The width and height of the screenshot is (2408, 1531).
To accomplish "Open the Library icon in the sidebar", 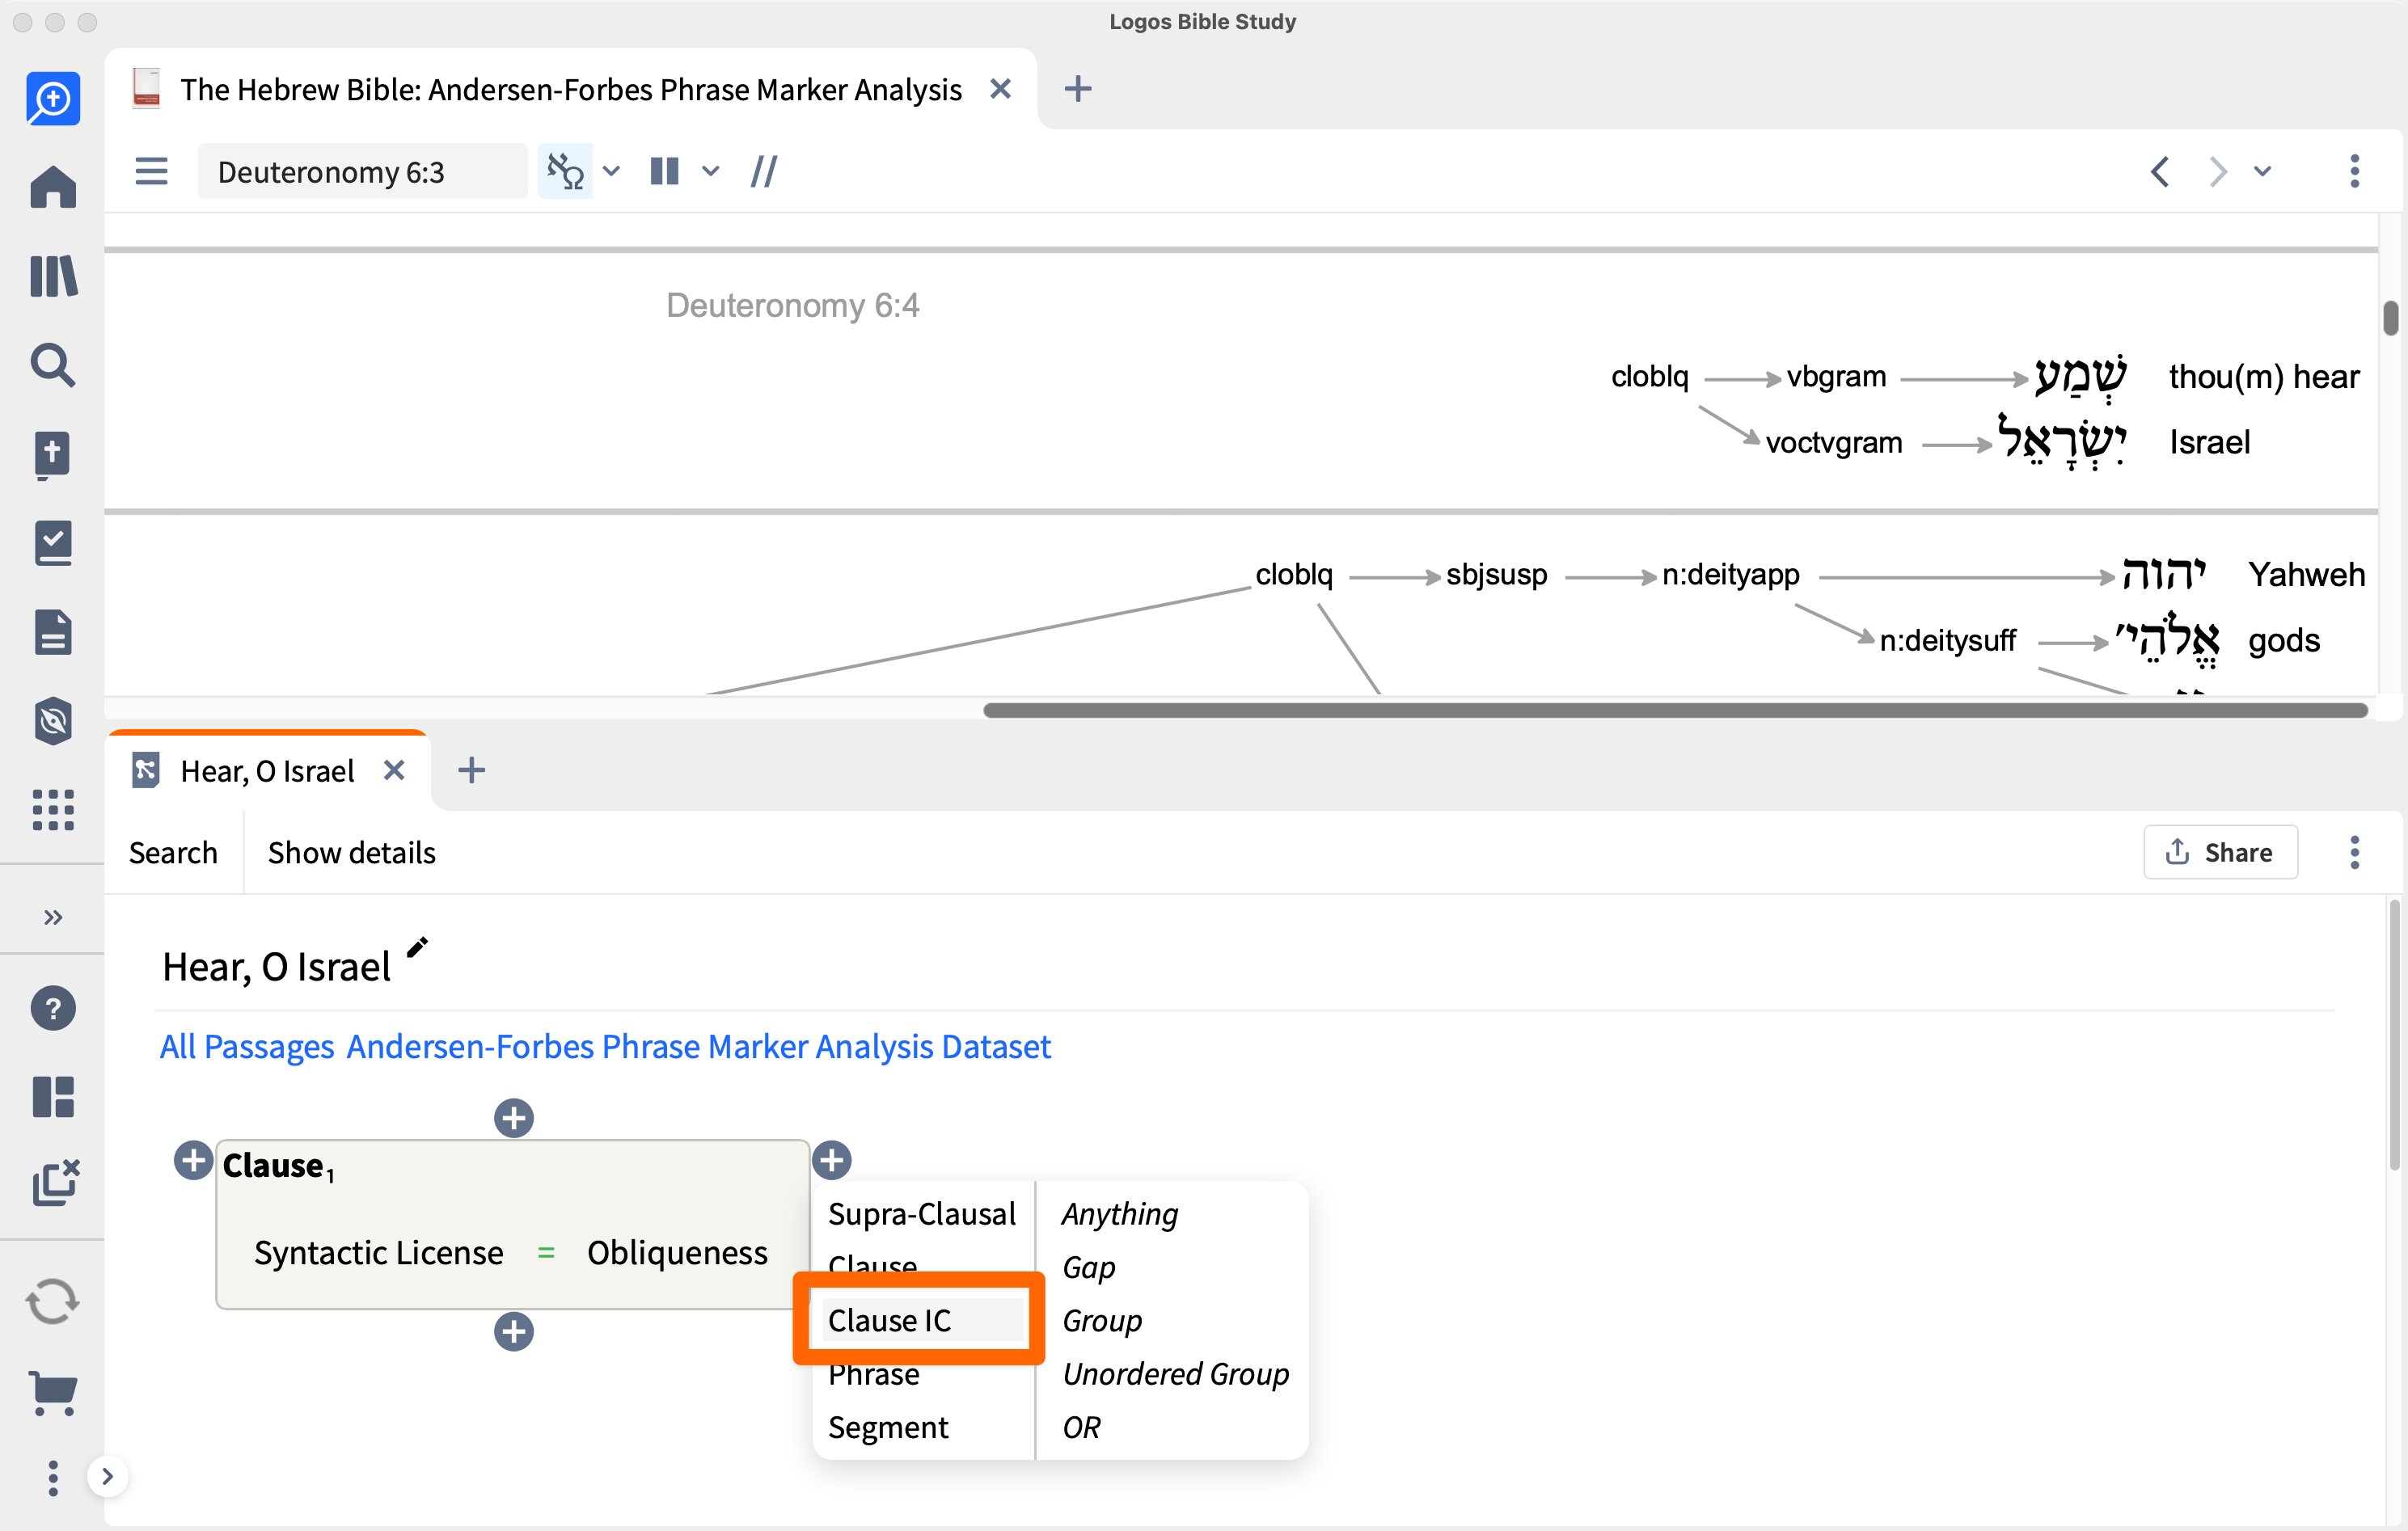I will pyautogui.click(x=53, y=276).
